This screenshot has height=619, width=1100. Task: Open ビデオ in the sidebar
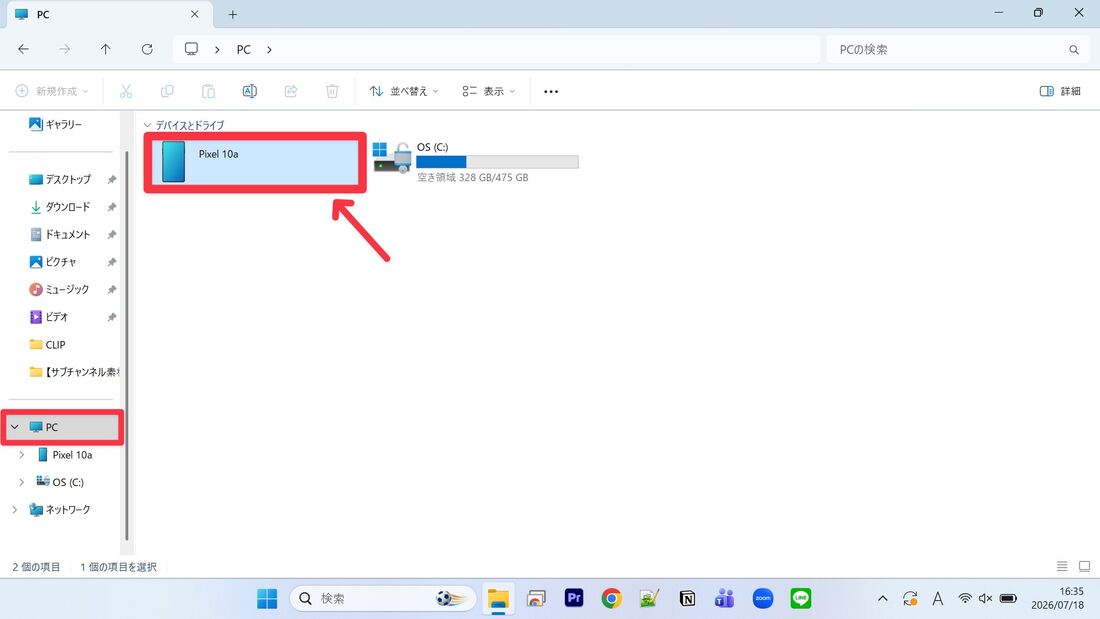click(x=48, y=317)
